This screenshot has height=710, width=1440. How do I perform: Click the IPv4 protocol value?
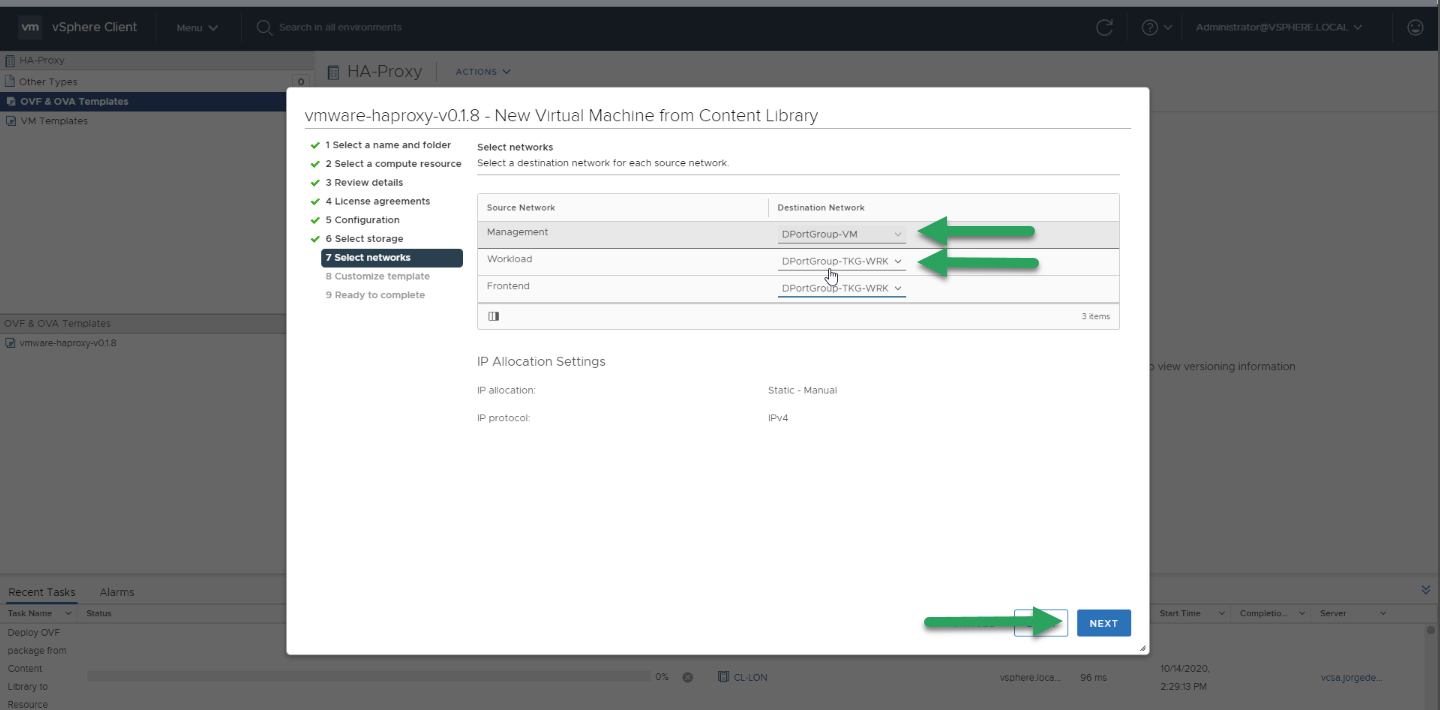777,418
